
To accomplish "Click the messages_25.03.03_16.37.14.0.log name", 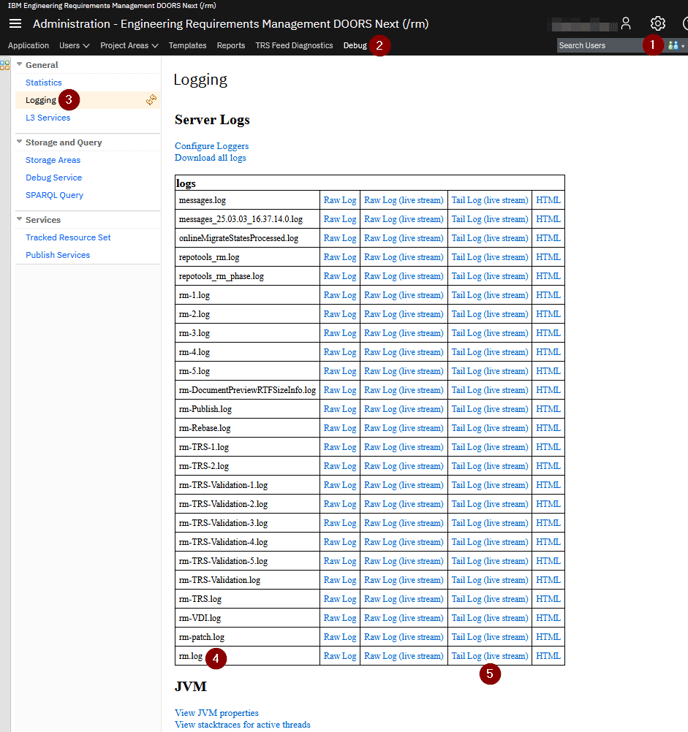I will [240, 219].
